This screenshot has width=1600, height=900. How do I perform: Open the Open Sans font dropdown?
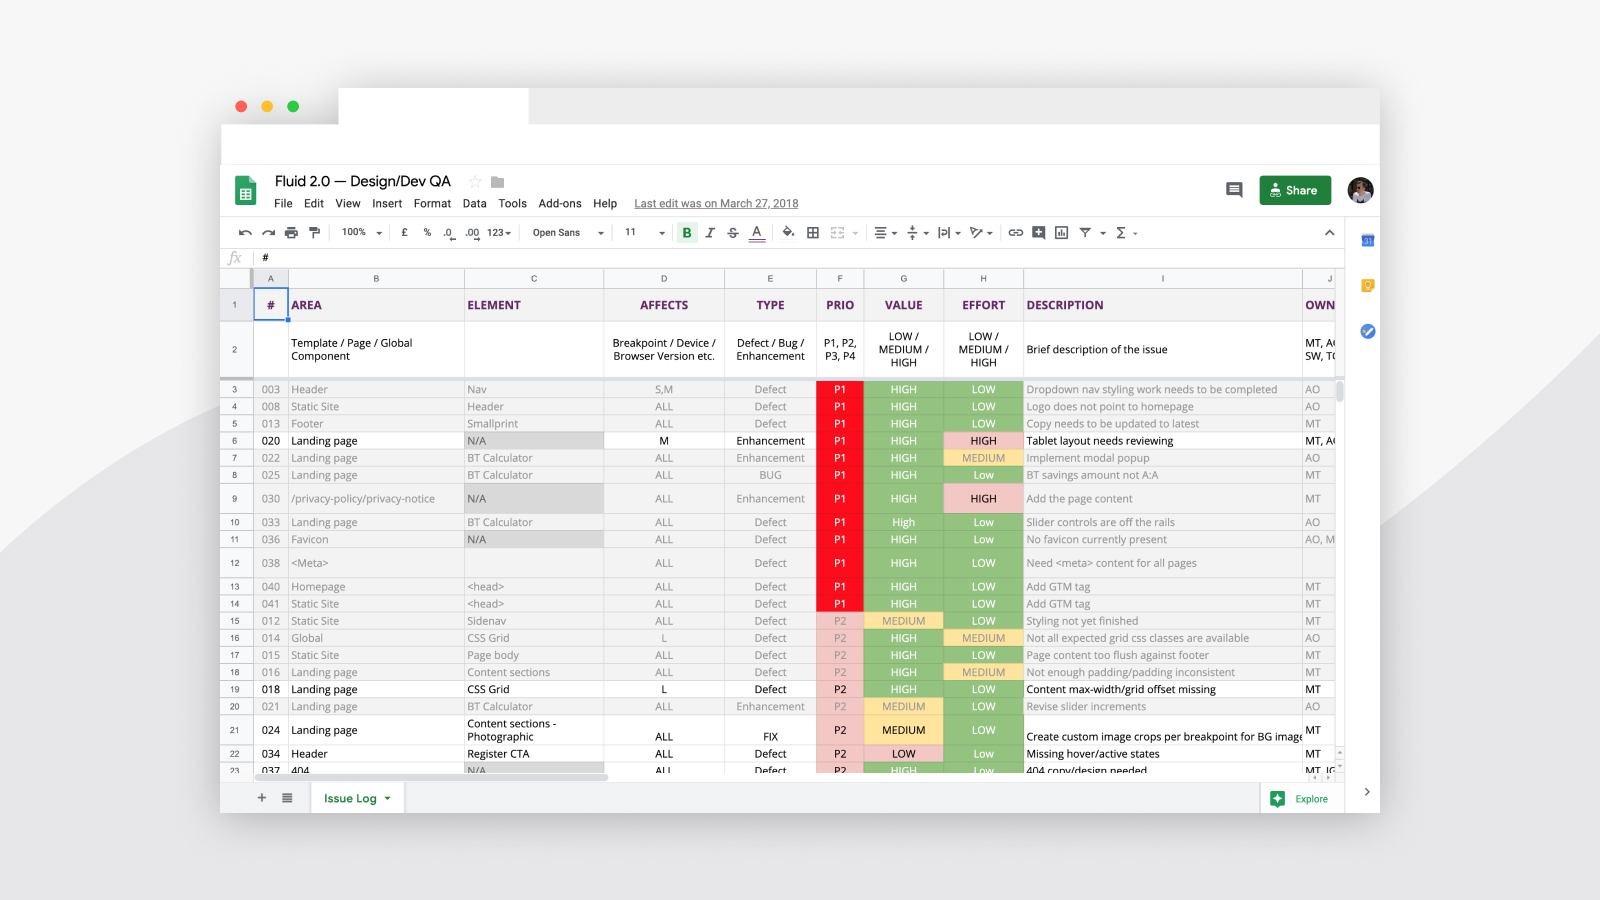568,233
